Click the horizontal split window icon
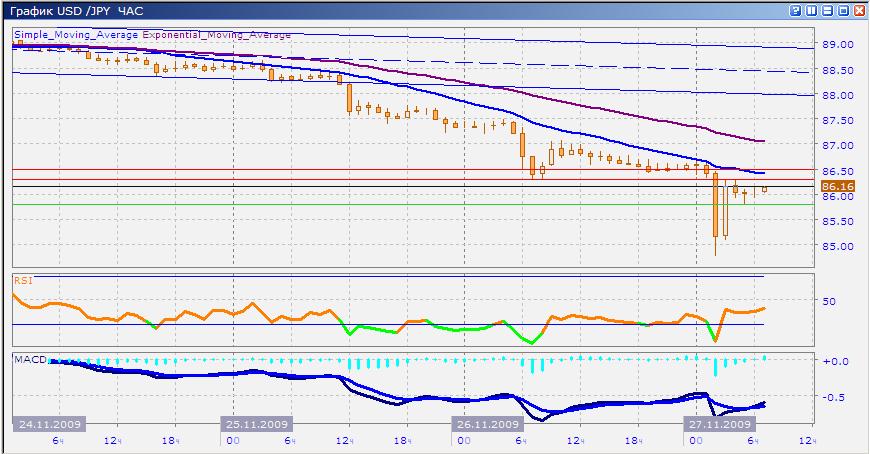The height and width of the screenshot is (454, 870). coord(827,10)
